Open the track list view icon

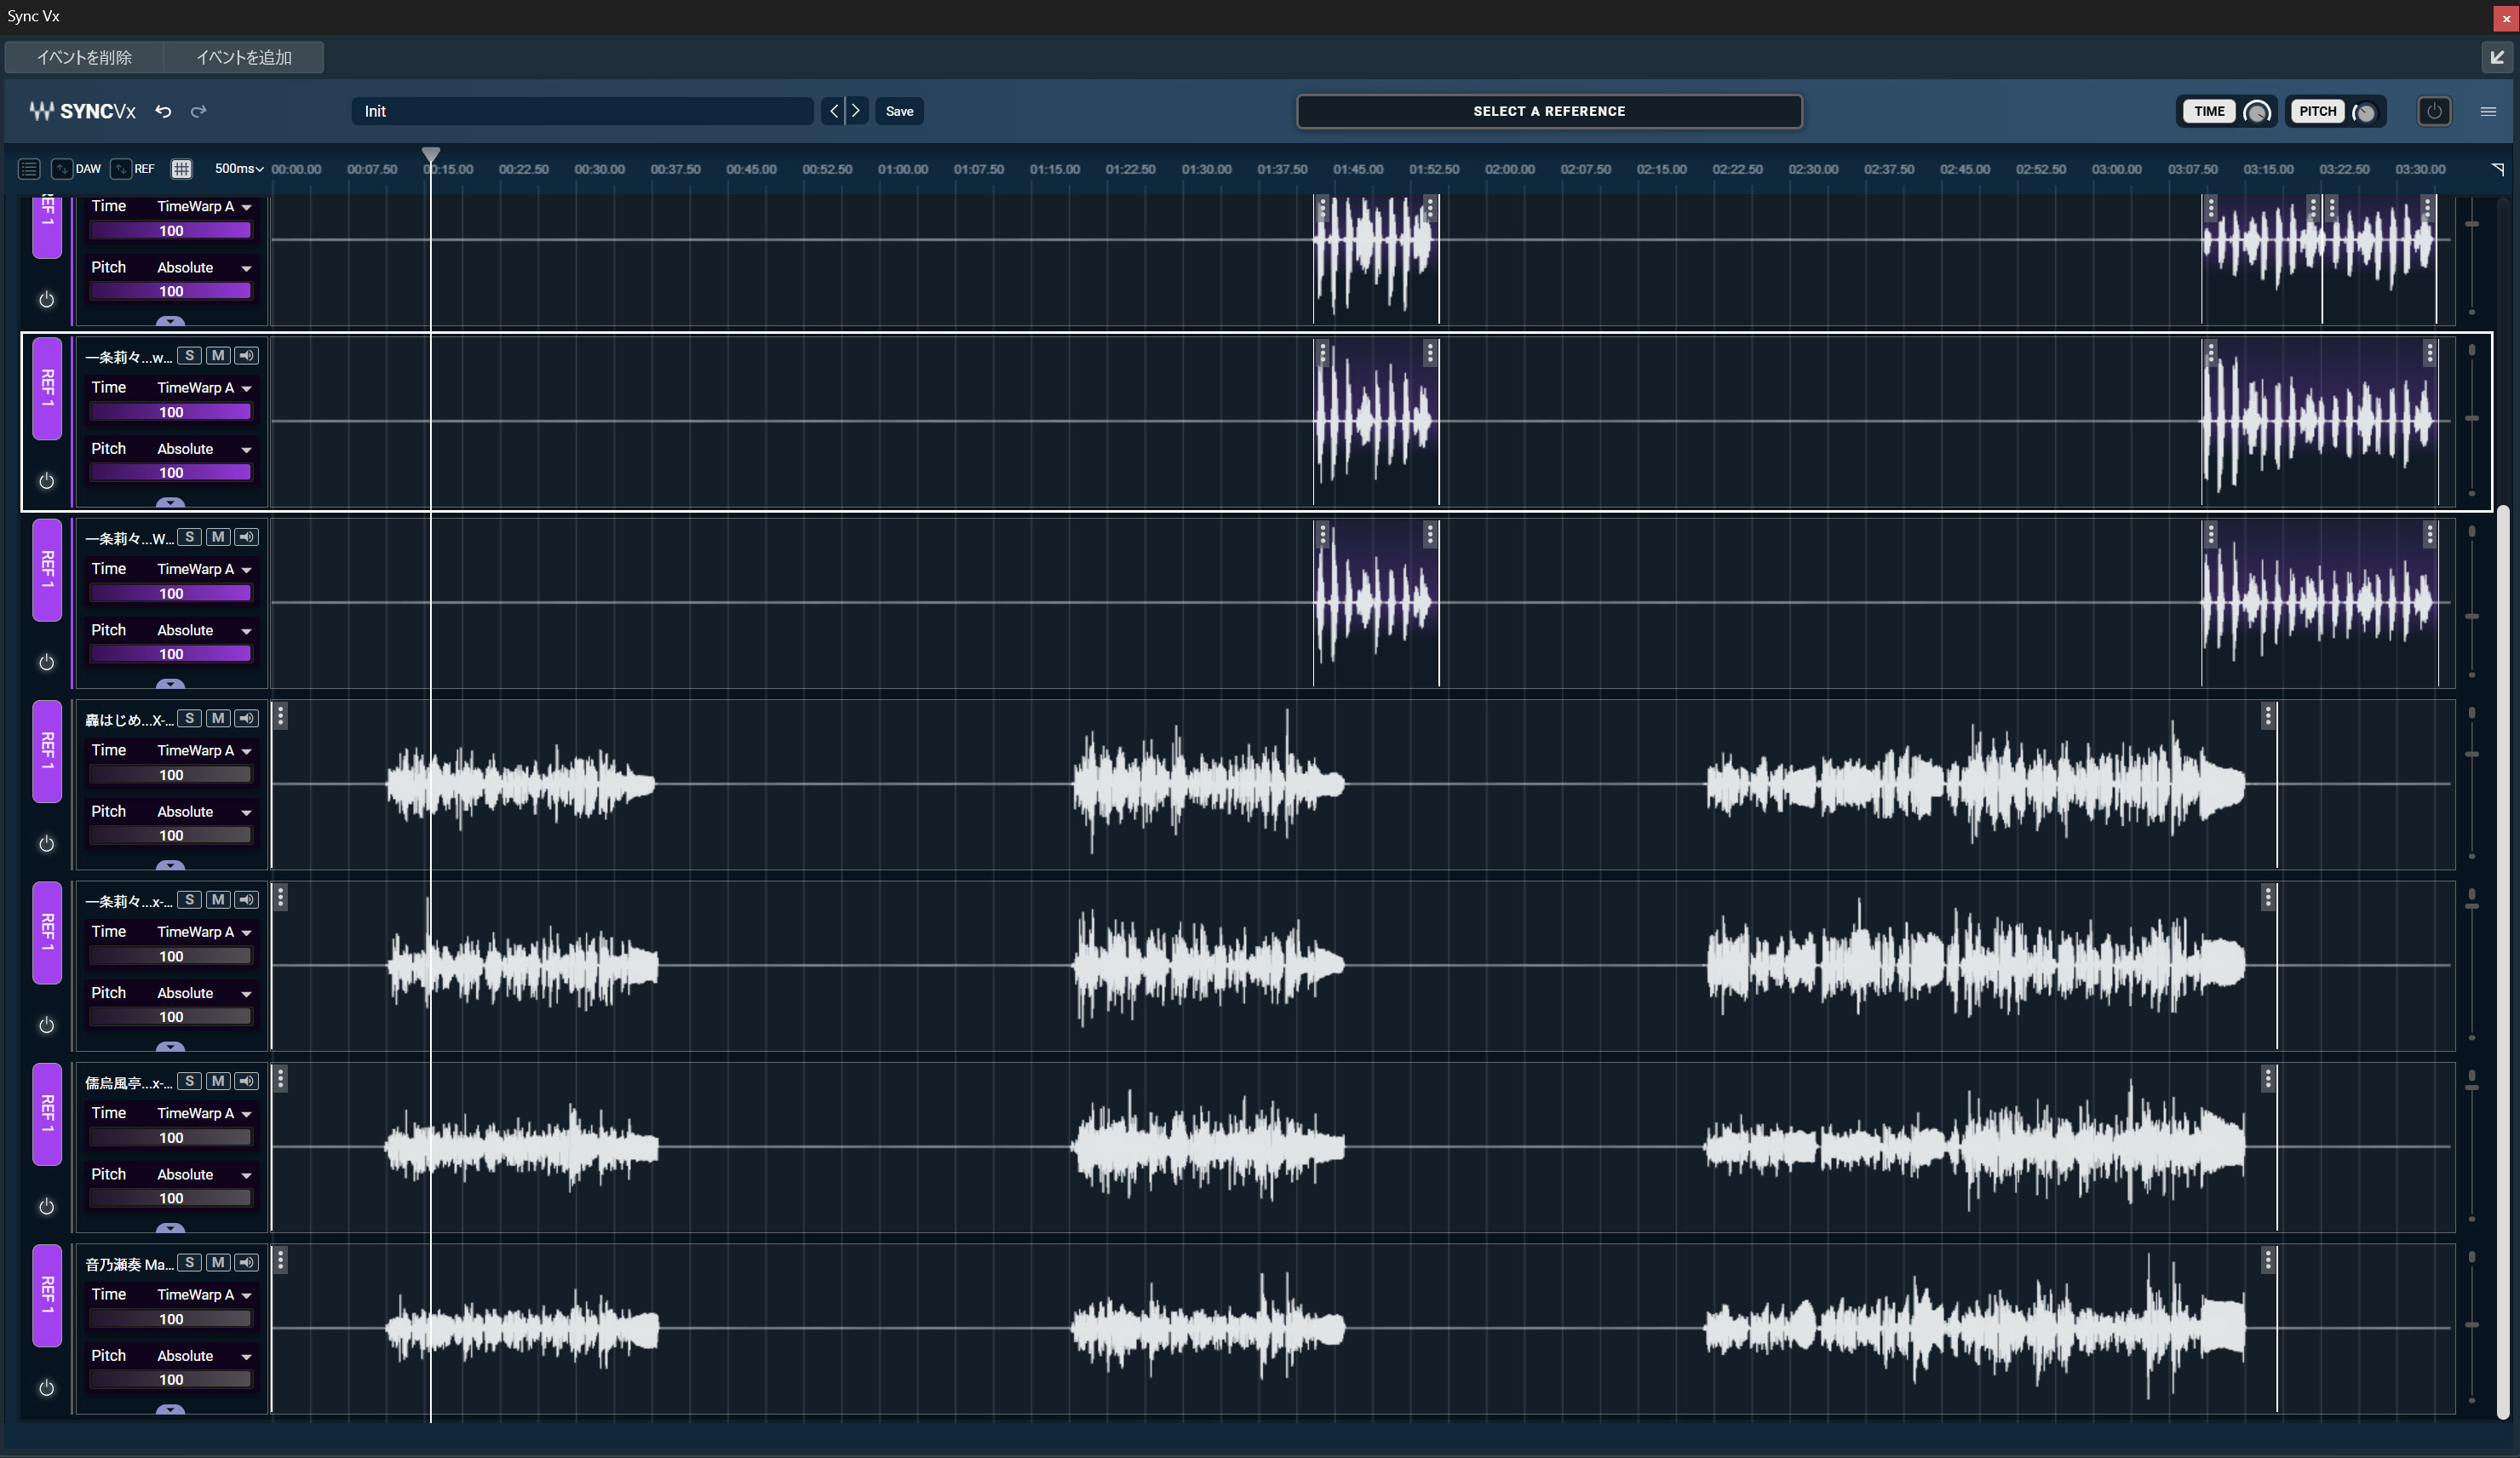(29, 169)
